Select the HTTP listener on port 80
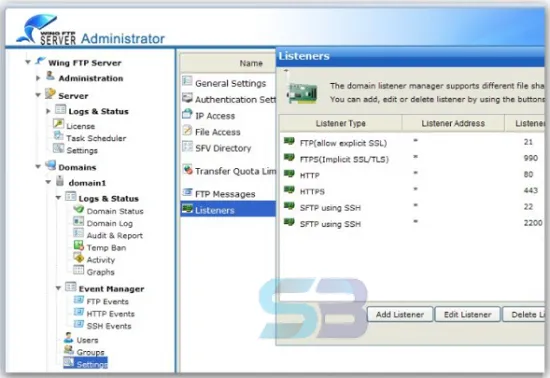The height and width of the screenshot is (378, 550). (412, 175)
